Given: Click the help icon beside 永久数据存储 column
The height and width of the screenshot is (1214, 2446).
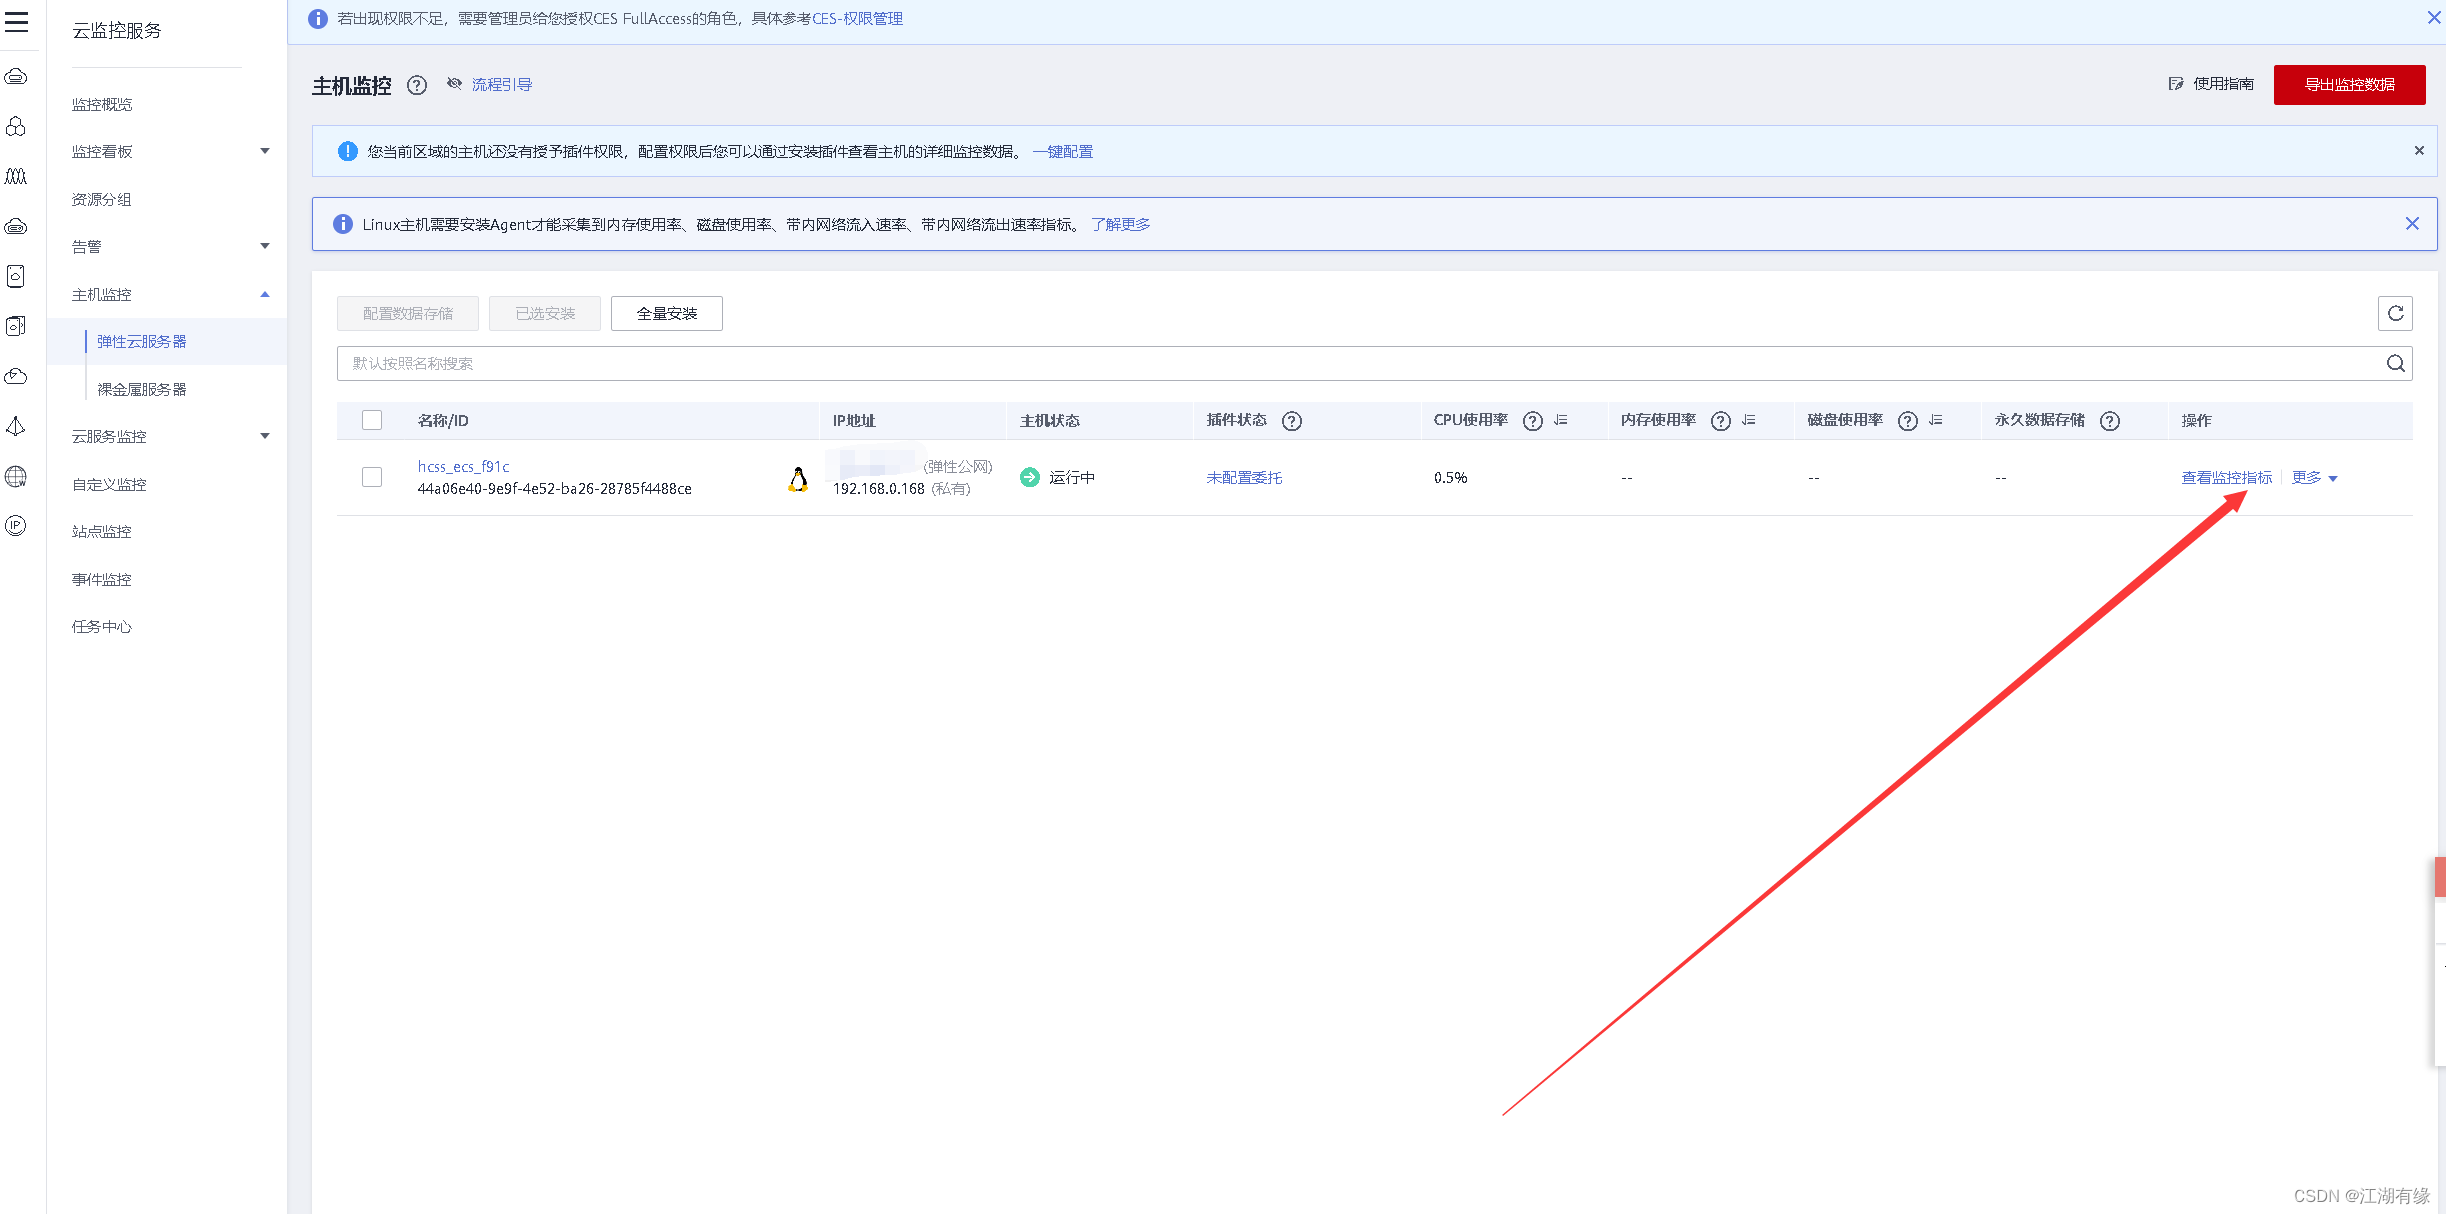Looking at the screenshot, I should click(x=2110, y=421).
